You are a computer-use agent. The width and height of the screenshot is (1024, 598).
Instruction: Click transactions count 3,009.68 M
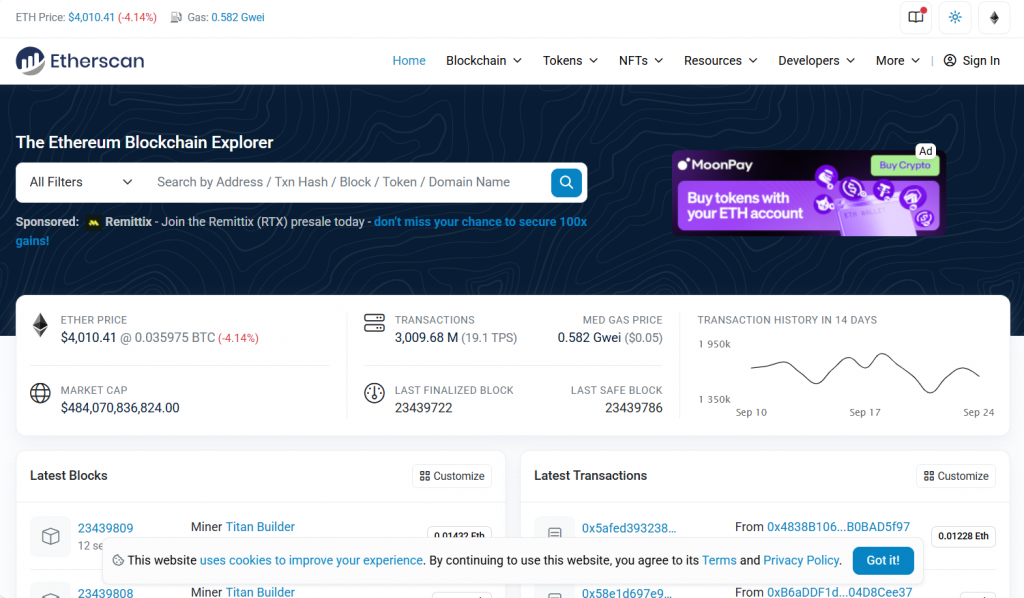pos(426,338)
